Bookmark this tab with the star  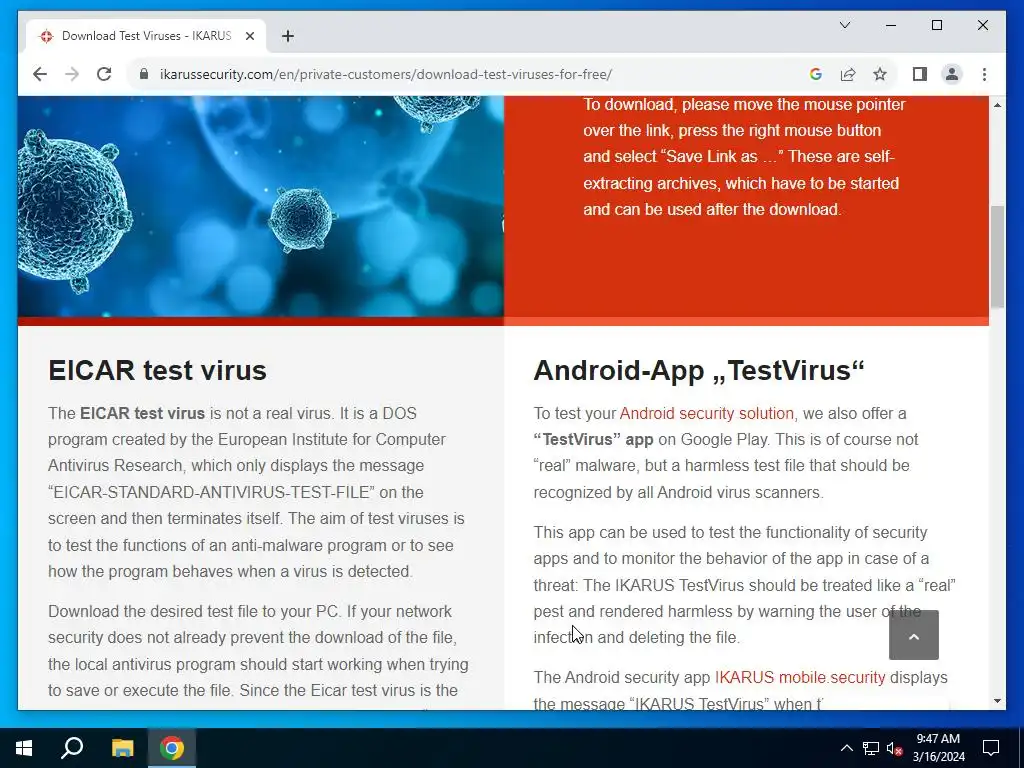[x=880, y=74]
